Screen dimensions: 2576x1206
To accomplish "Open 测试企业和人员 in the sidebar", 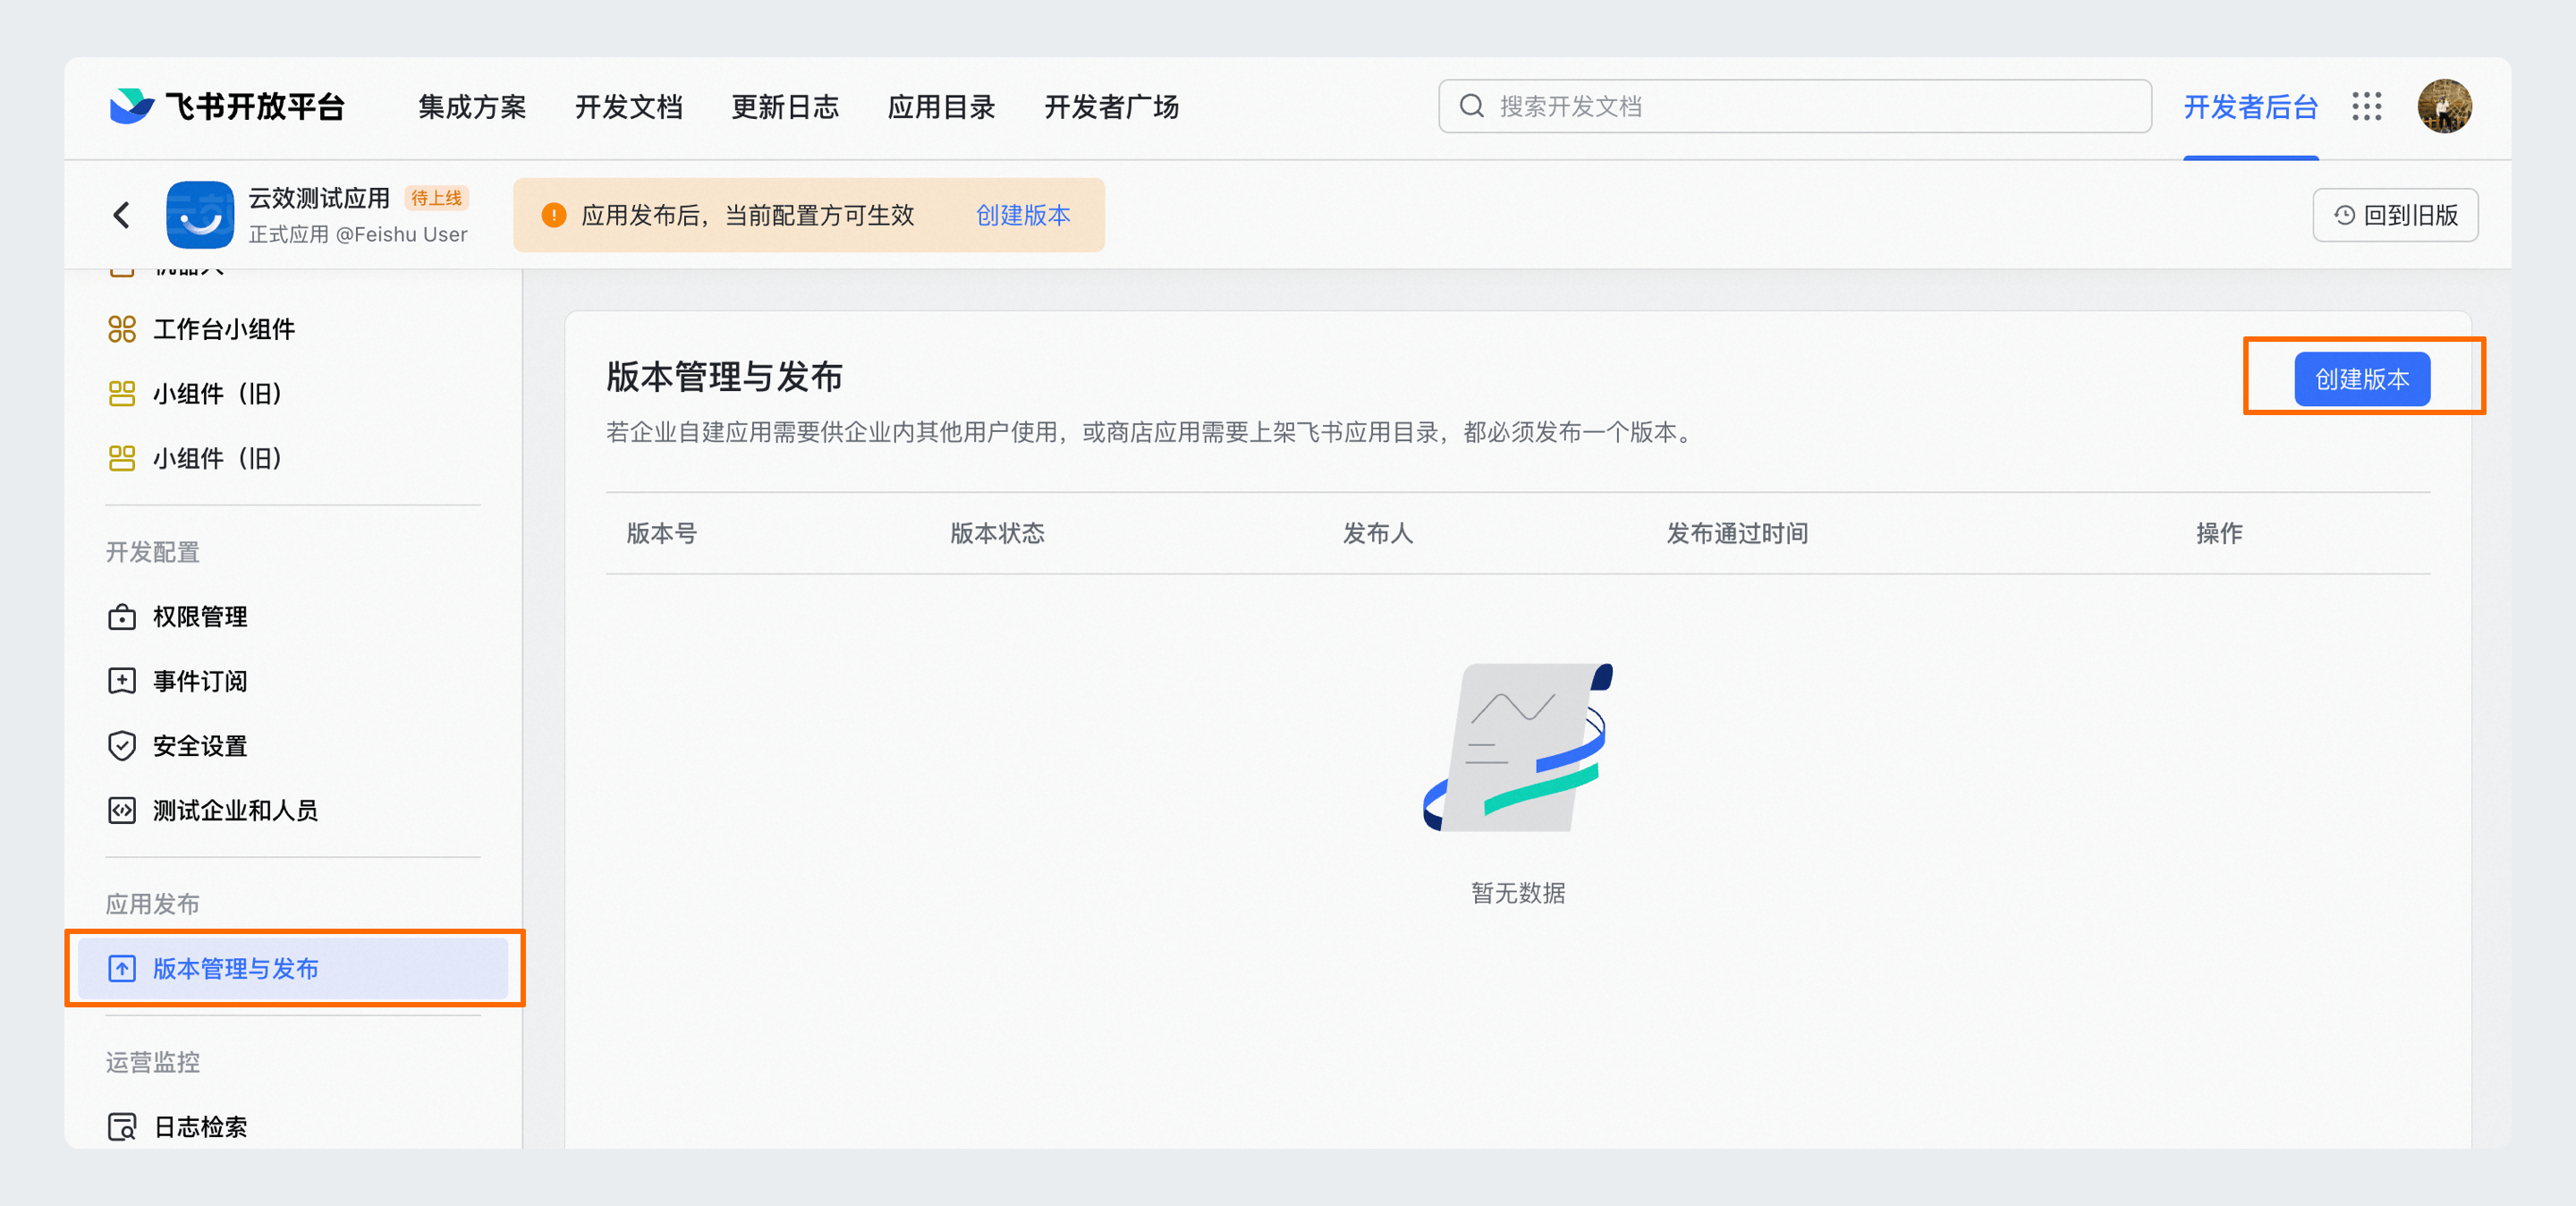I will [293, 810].
